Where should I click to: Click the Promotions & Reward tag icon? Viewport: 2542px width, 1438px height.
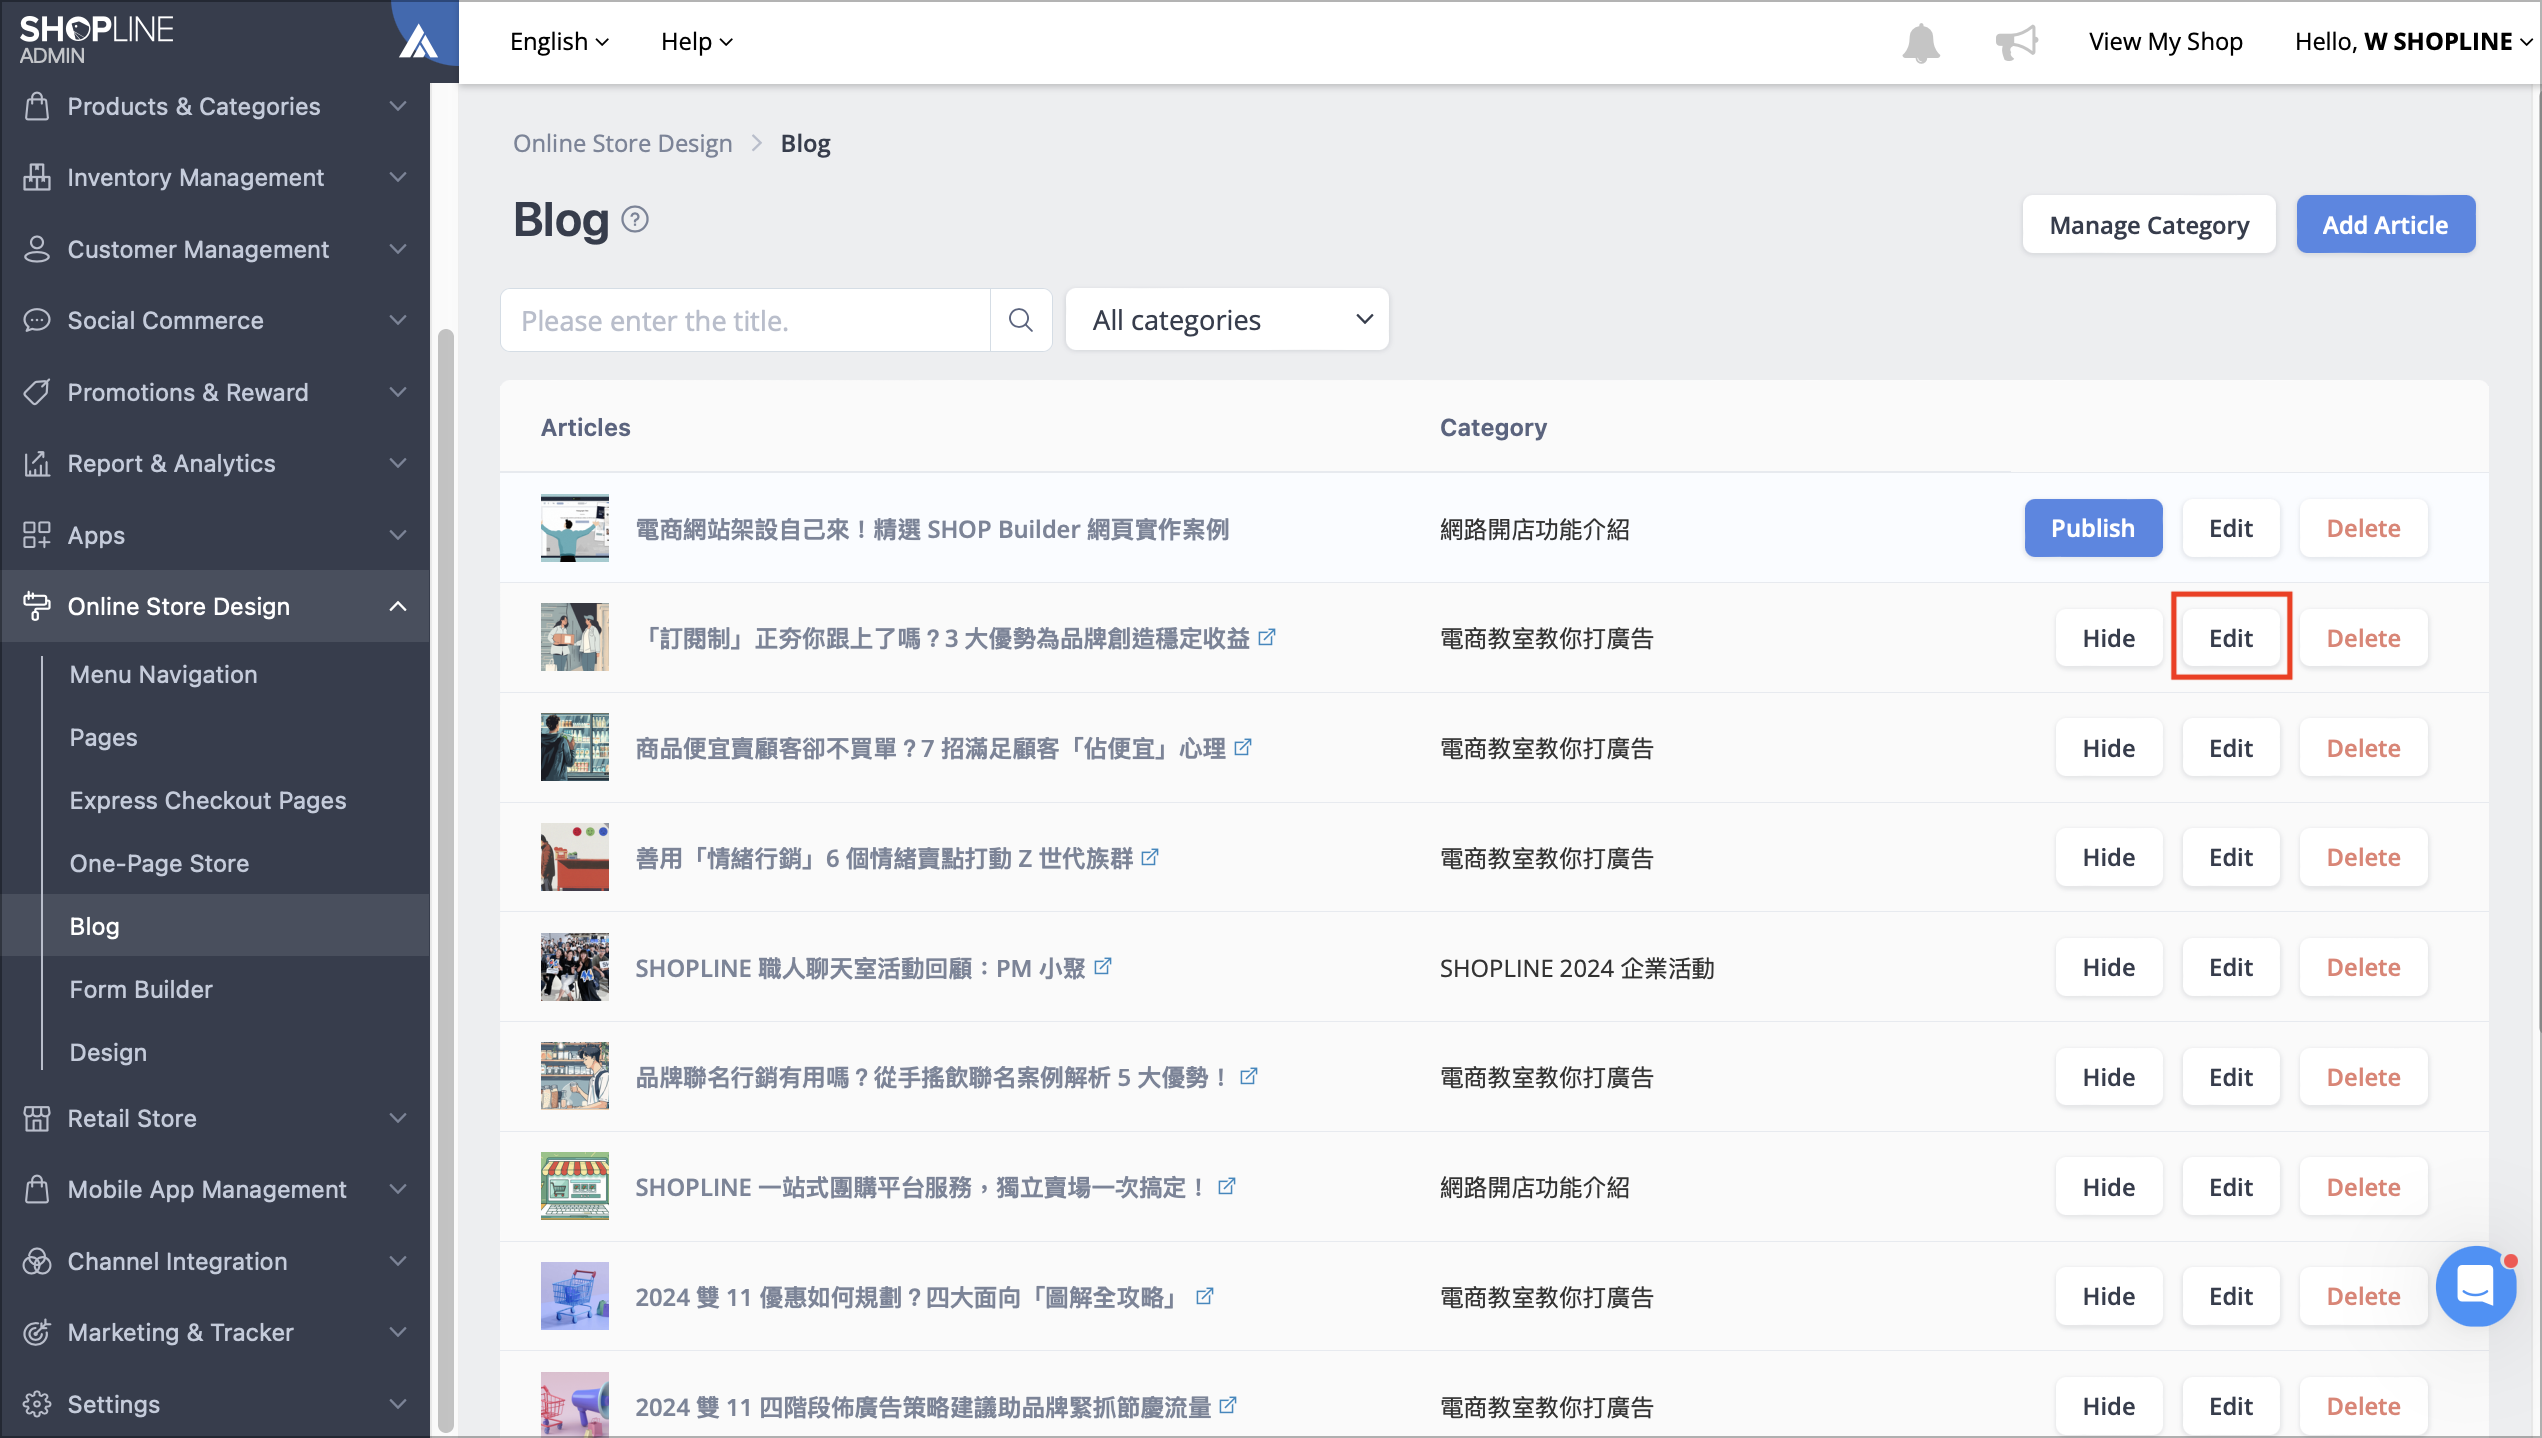pos(37,392)
